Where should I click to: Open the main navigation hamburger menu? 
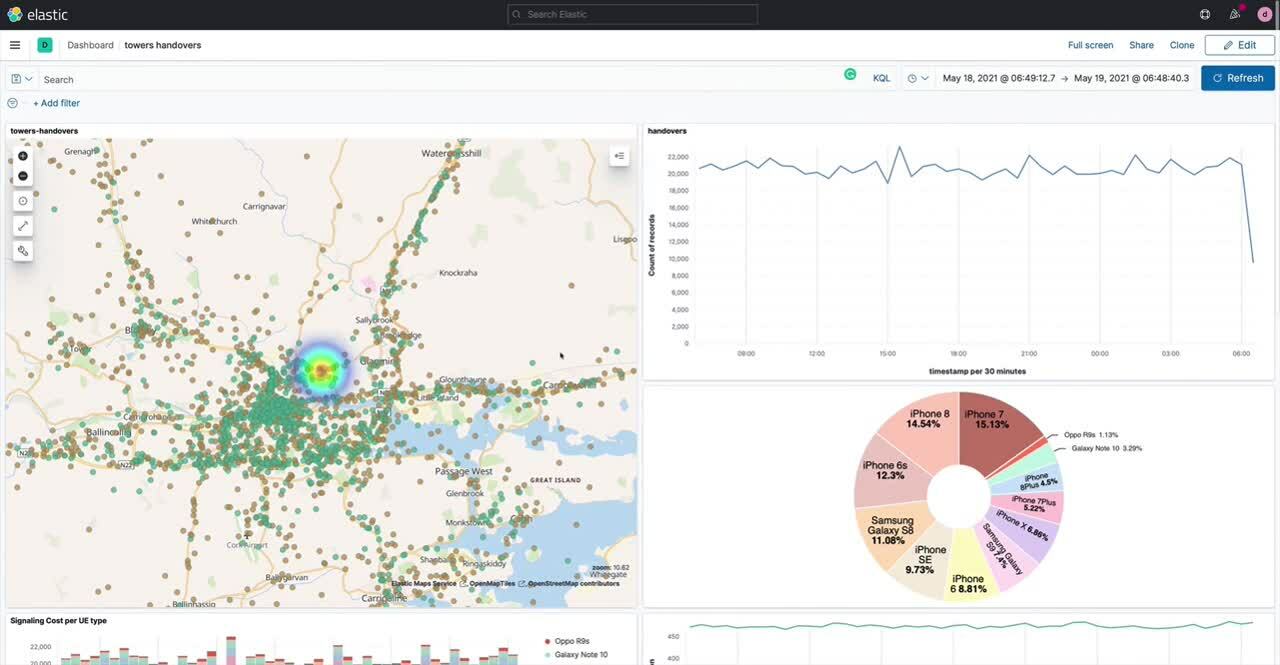(x=15, y=45)
